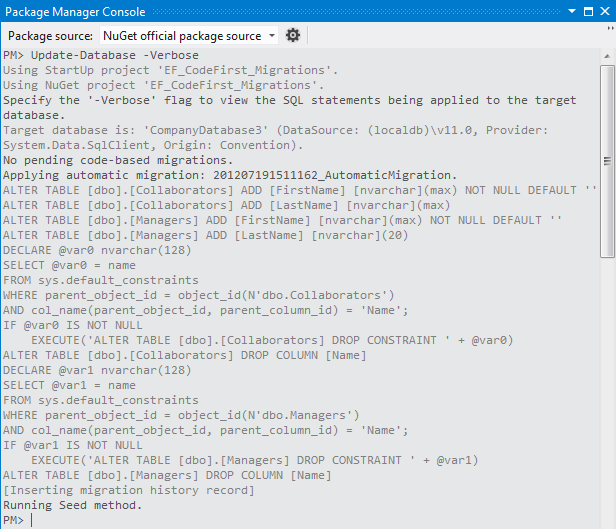Open the window position dropdown arrow
Screen dimensions: 616x529
(571, 11)
